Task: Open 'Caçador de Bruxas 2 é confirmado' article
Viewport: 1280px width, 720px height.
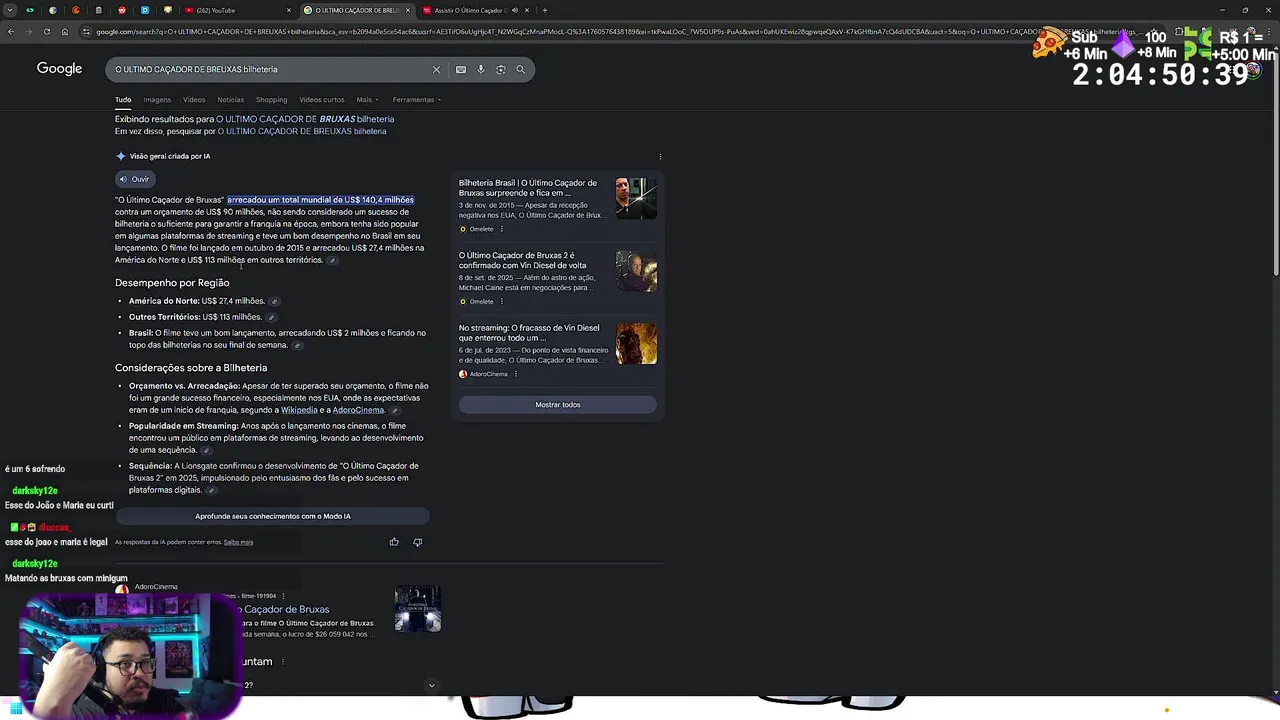Action: click(523, 260)
